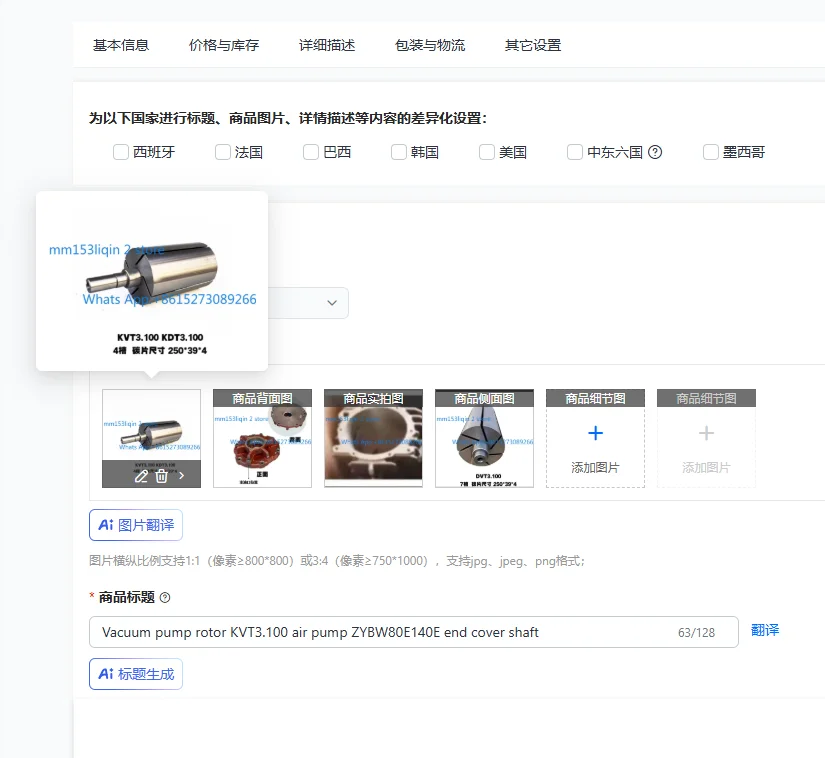Edit the first product image with pencil icon
The width and height of the screenshot is (825, 758).
point(141,476)
